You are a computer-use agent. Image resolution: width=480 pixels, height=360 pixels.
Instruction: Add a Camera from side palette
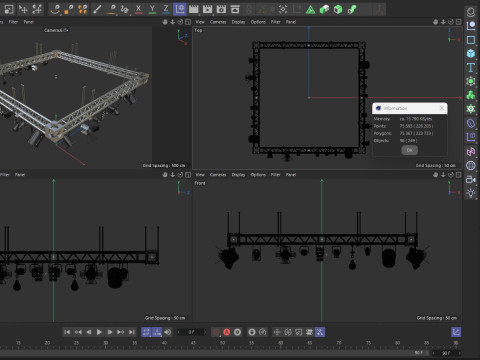(471, 179)
